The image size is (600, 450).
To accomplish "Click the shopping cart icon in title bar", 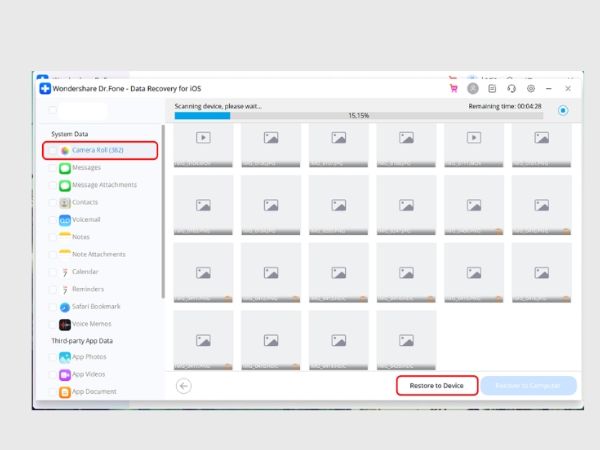I will tap(453, 88).
